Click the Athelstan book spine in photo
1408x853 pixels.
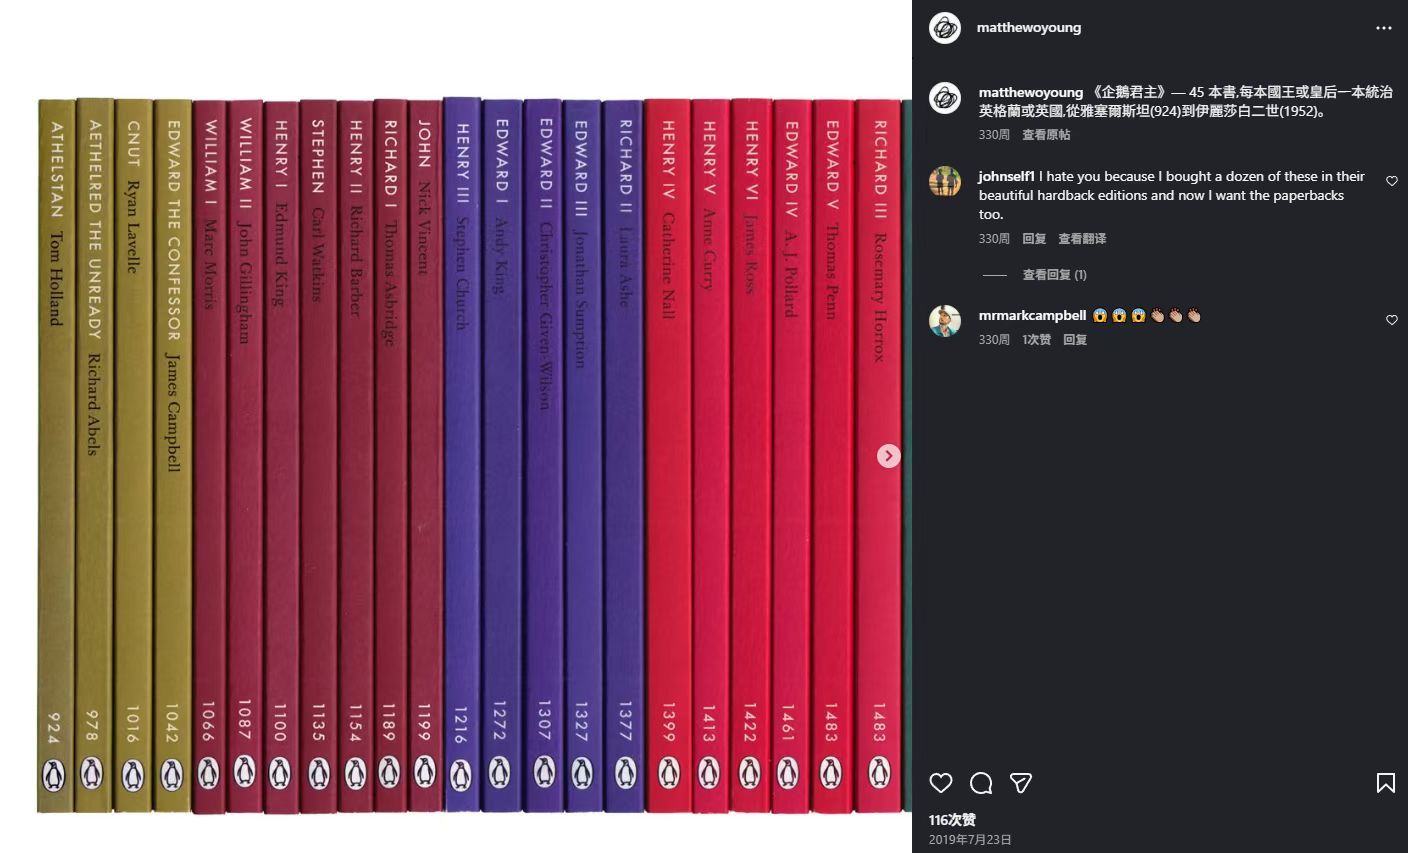point(56,456)
